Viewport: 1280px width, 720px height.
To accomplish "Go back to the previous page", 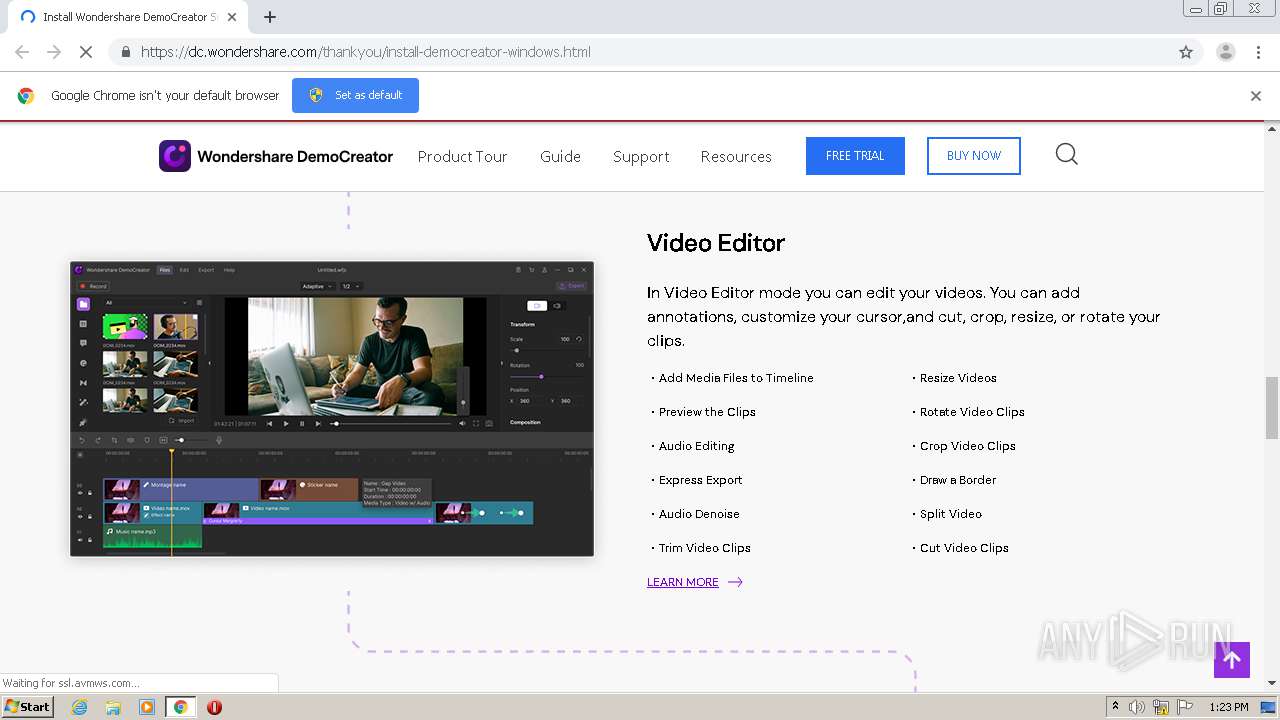I will tap(22, 52).
